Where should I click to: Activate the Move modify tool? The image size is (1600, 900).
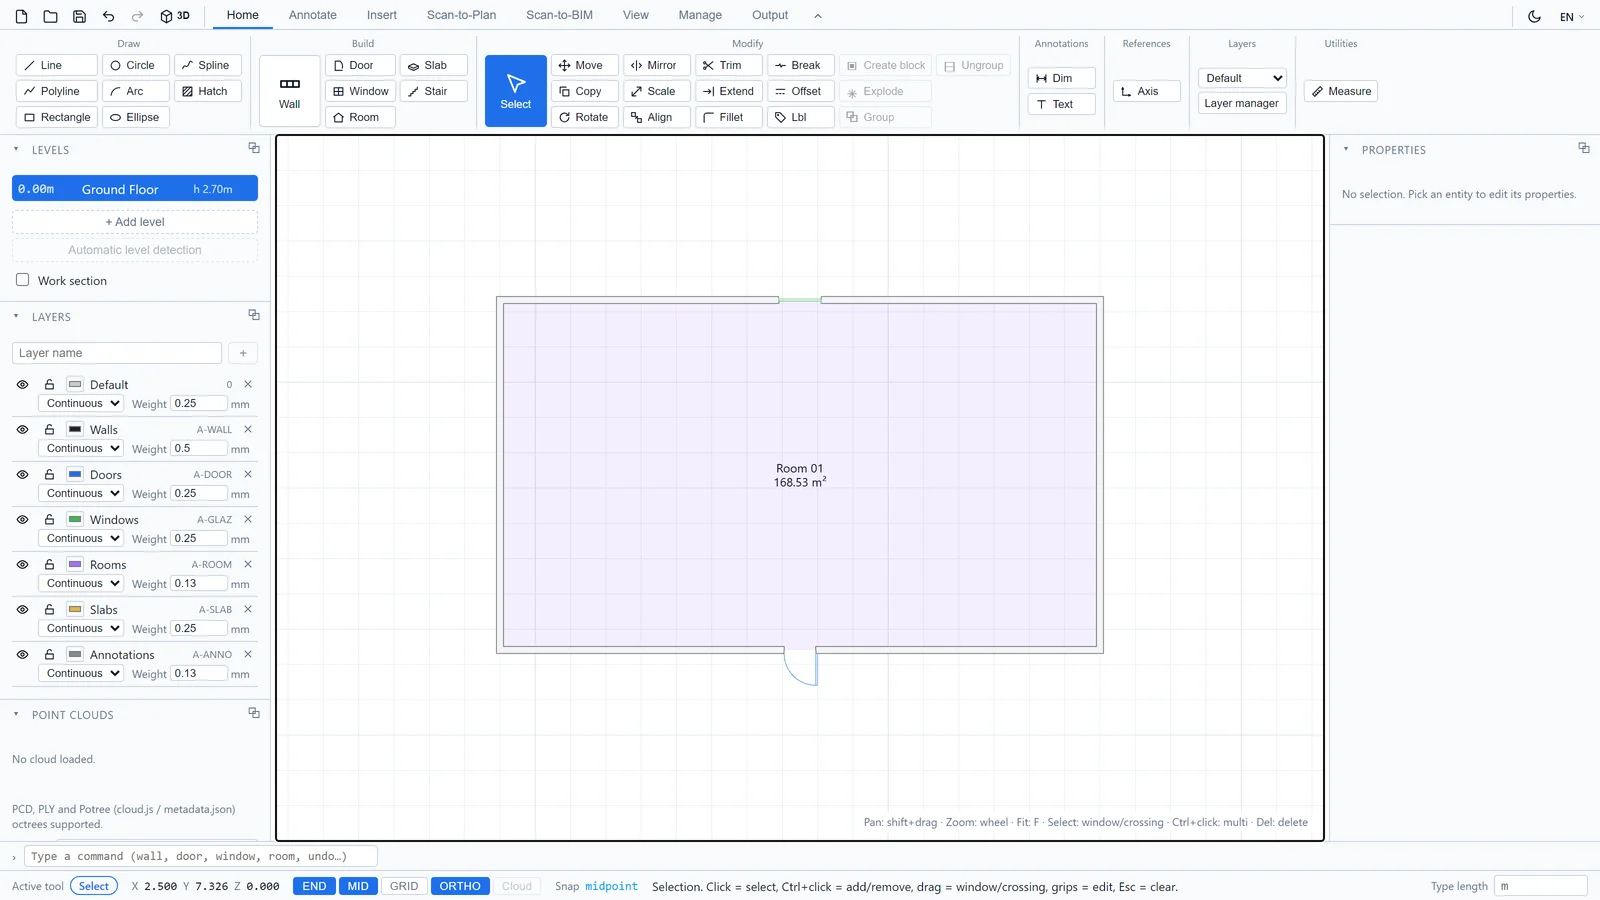tap(585, 65)
